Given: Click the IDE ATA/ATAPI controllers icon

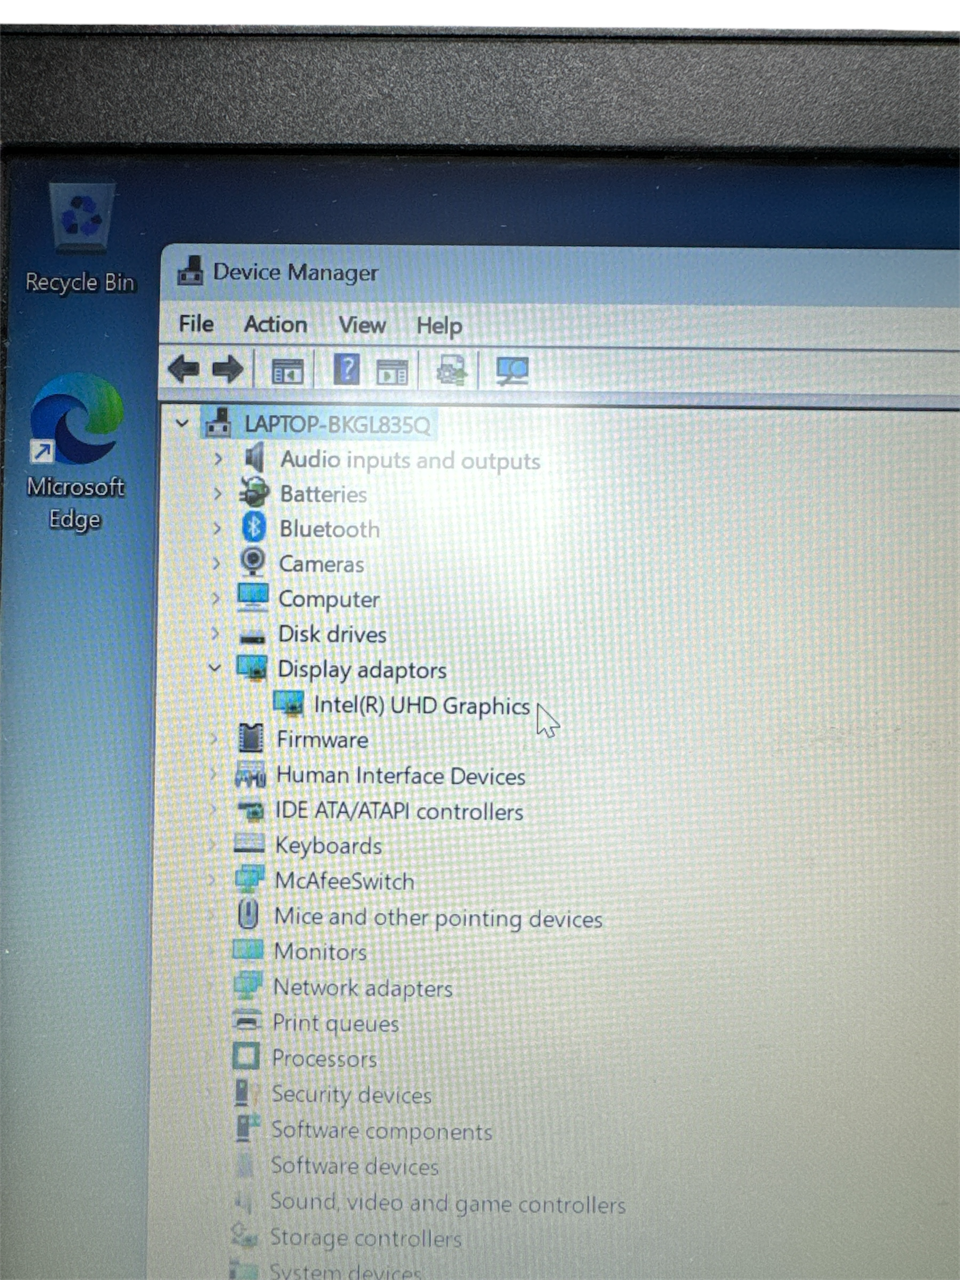Looking at the screenshot, I should point(250,811).
